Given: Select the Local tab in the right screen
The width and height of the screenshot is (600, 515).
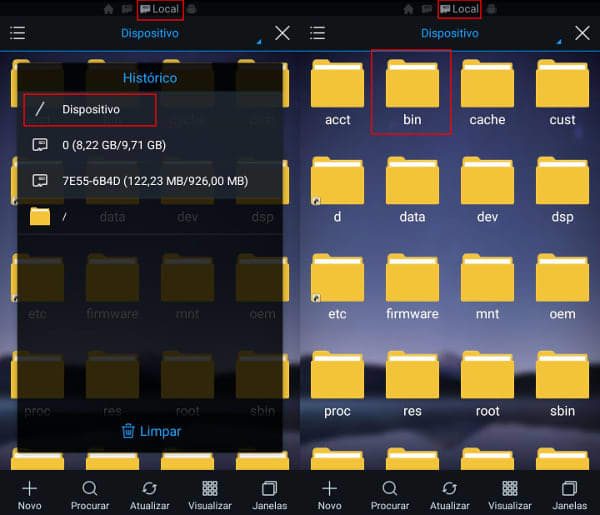Looking at the screenshot, I should pos(460,10).
